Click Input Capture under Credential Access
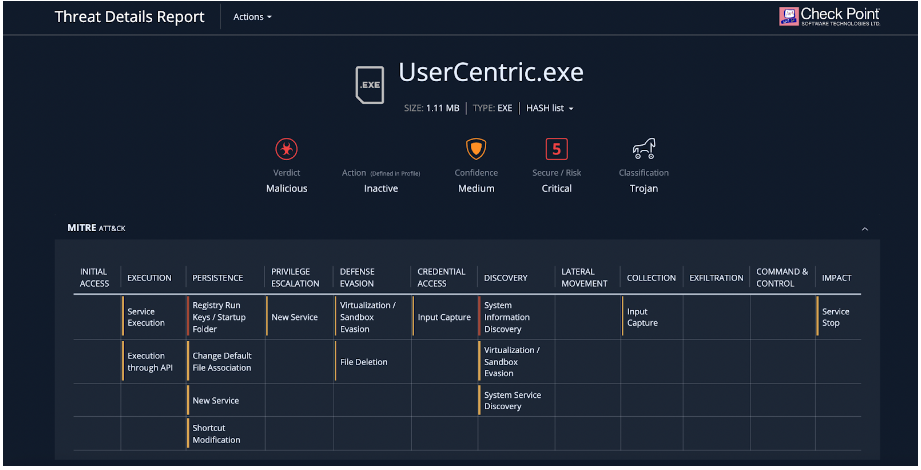Viewport: 921px width, 470px height. (x=444, y=317)
